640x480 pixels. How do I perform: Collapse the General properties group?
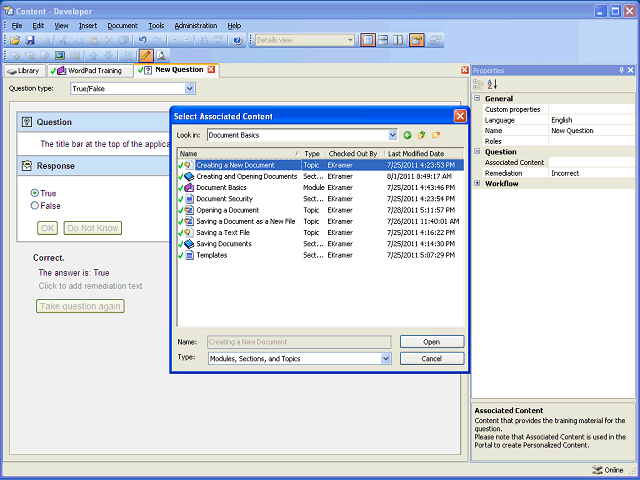477,98
